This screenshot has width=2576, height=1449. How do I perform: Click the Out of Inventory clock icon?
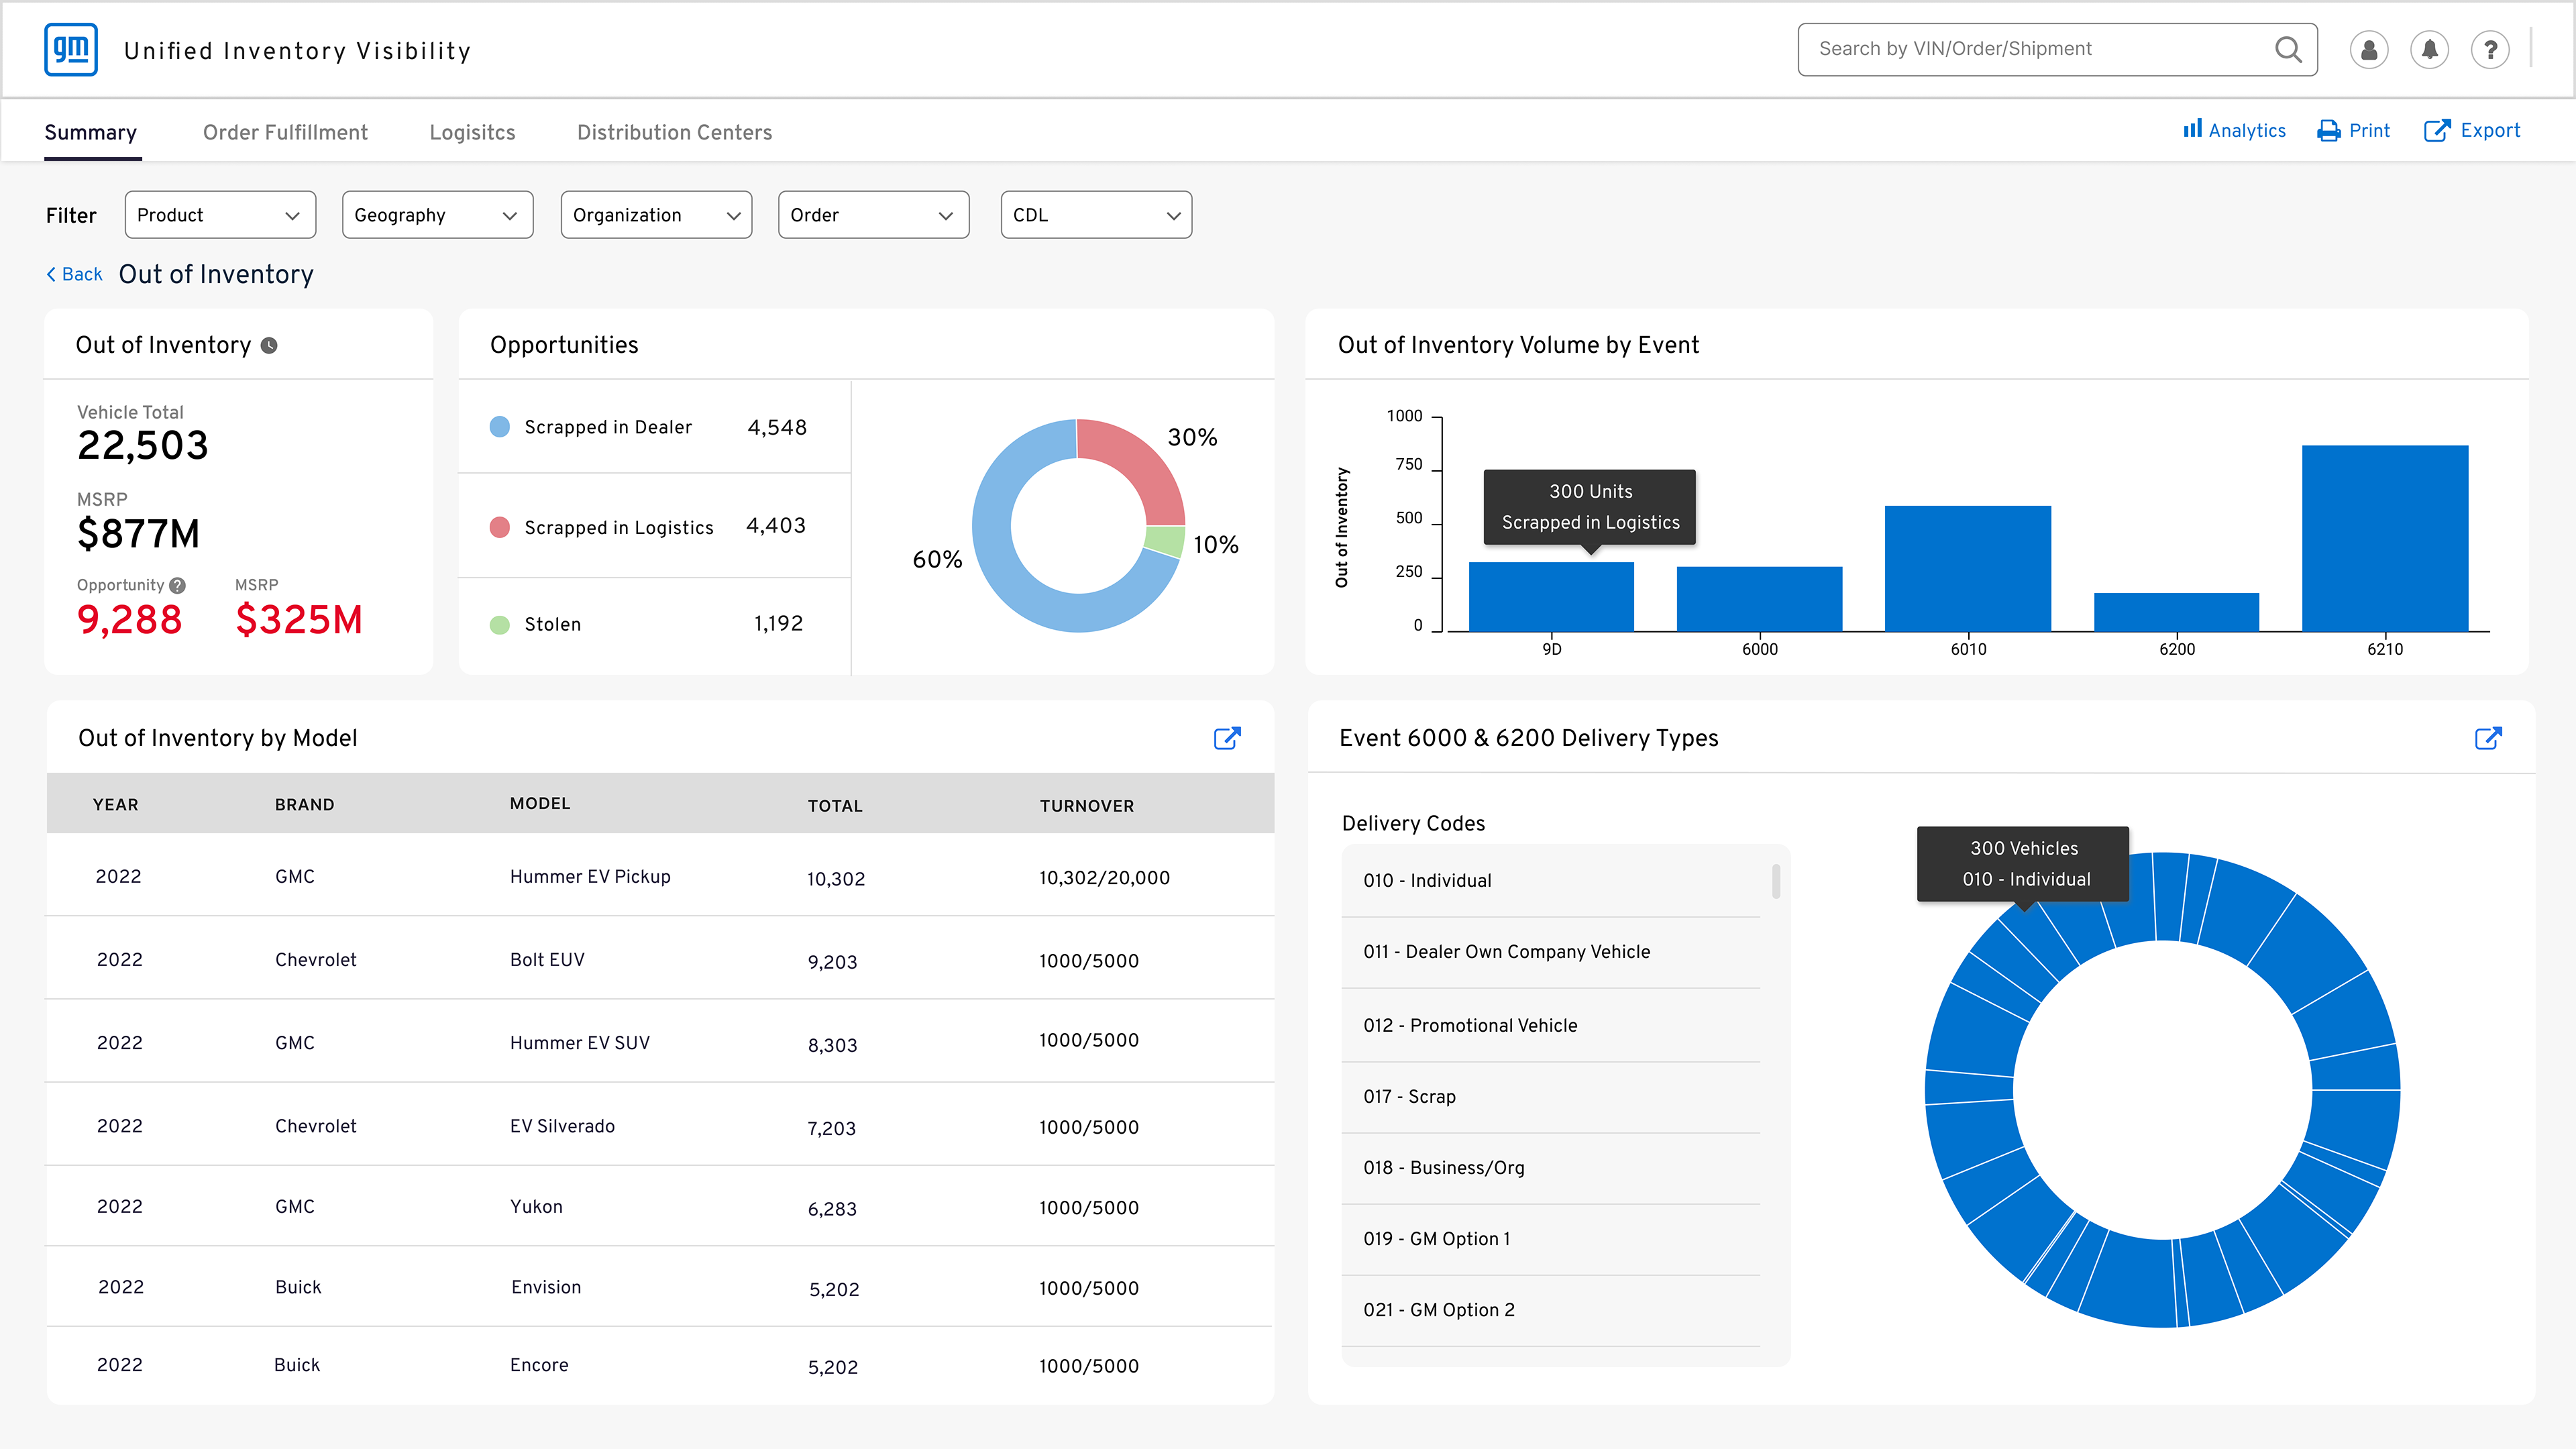[x=269, y=345]
